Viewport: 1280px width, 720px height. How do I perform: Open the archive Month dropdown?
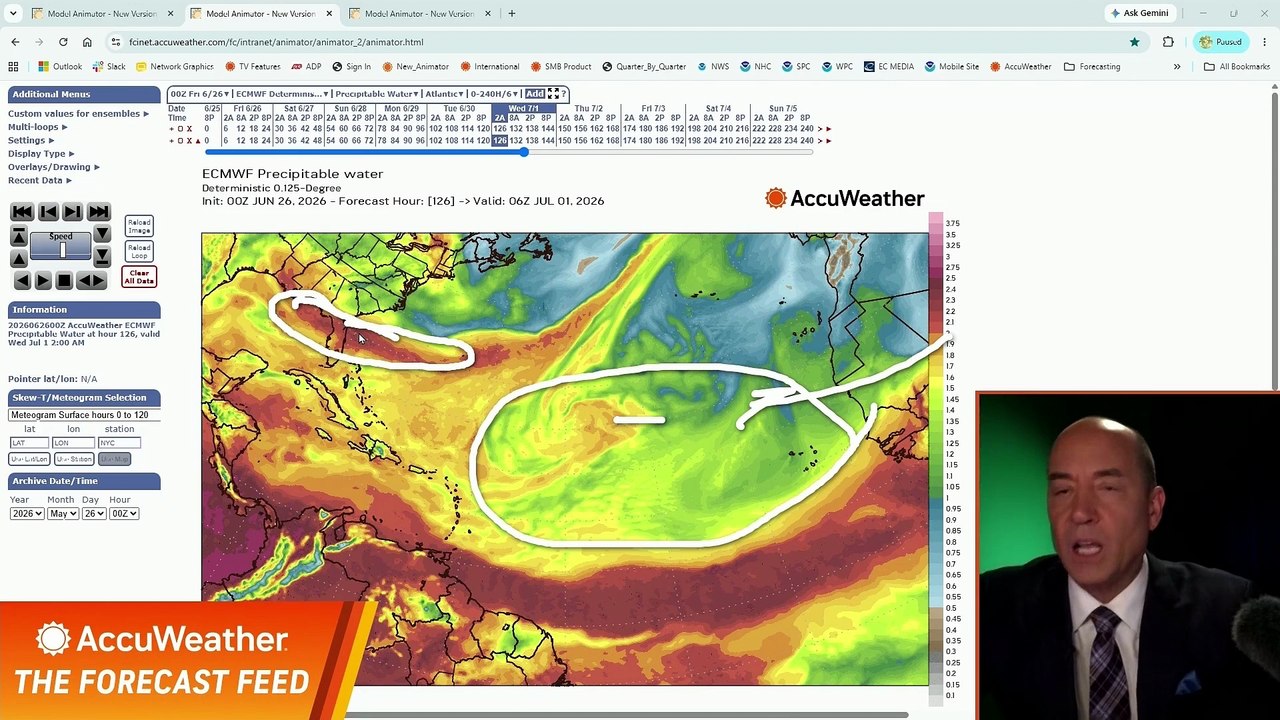click(62, 514)
